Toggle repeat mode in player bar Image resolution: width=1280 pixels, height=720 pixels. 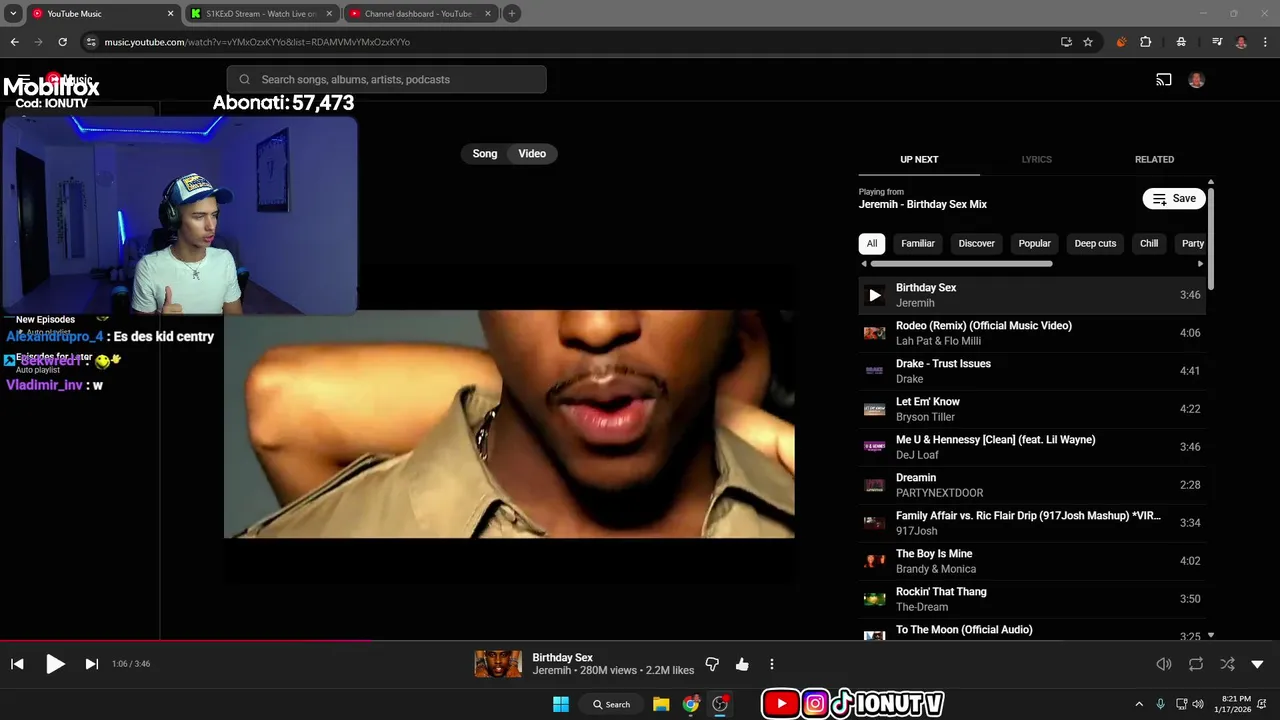[x=1196, y=664]
